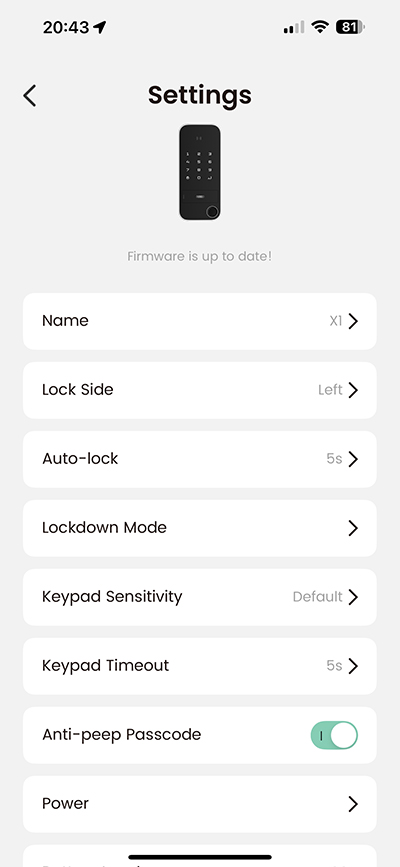The image size is (400, 867).
Task: Tap the Keypad Timeout 5s value
Action: click(x=334, y=666)
